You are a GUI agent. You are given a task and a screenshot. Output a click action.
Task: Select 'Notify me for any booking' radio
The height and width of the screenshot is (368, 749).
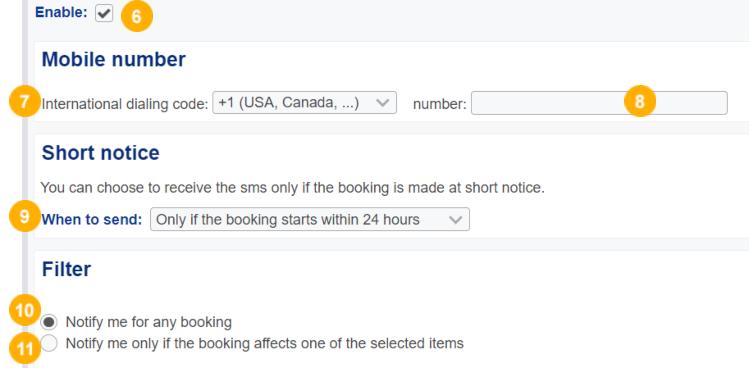49,323
